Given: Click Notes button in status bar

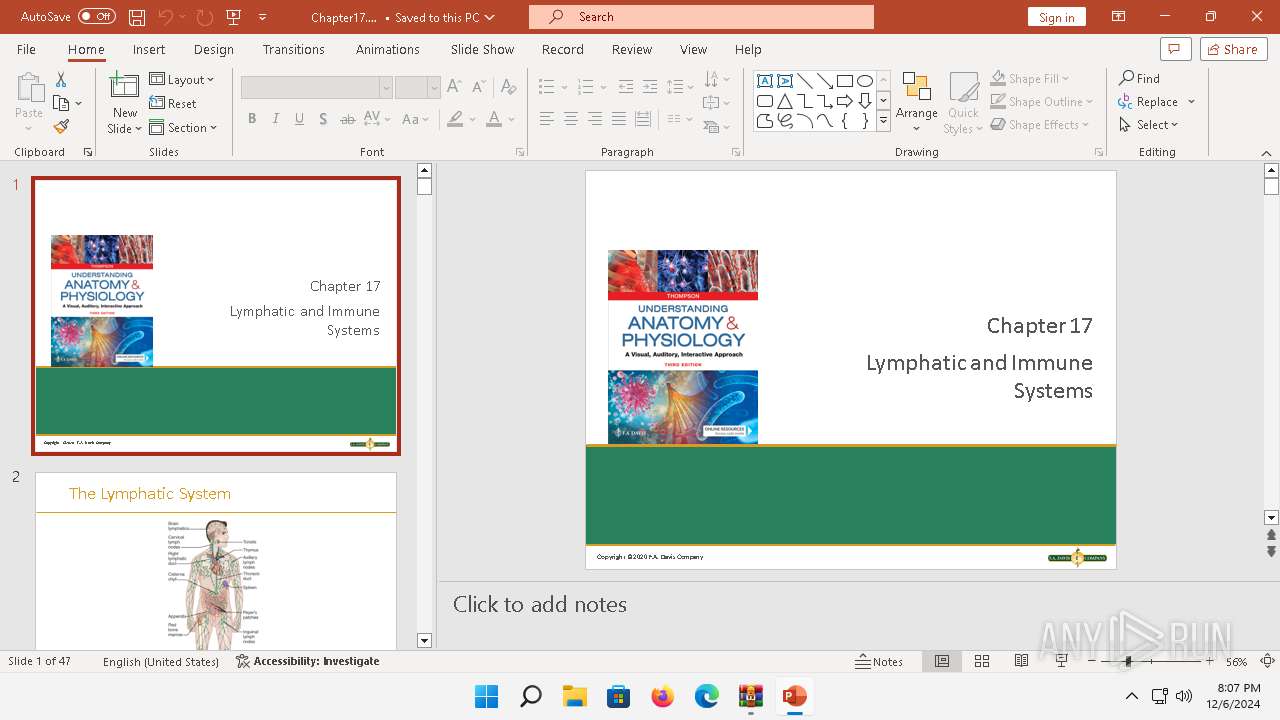Looking at the screenshot, I should tap(880, 661).
